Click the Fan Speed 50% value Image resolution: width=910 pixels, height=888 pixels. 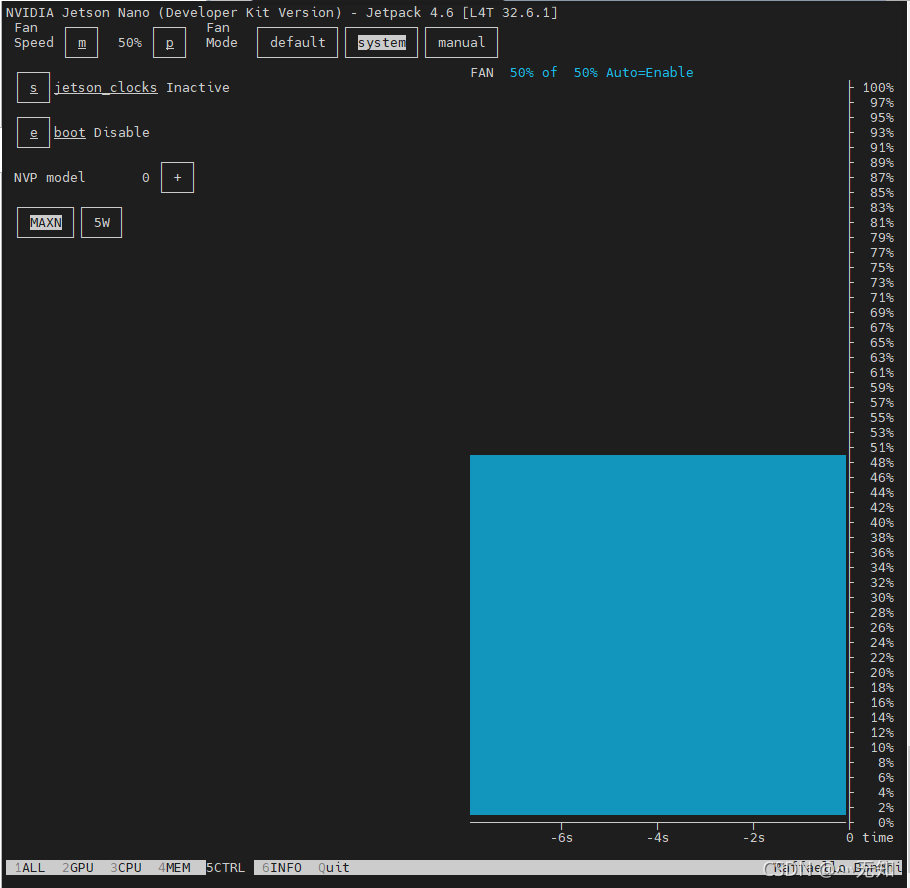130,43
